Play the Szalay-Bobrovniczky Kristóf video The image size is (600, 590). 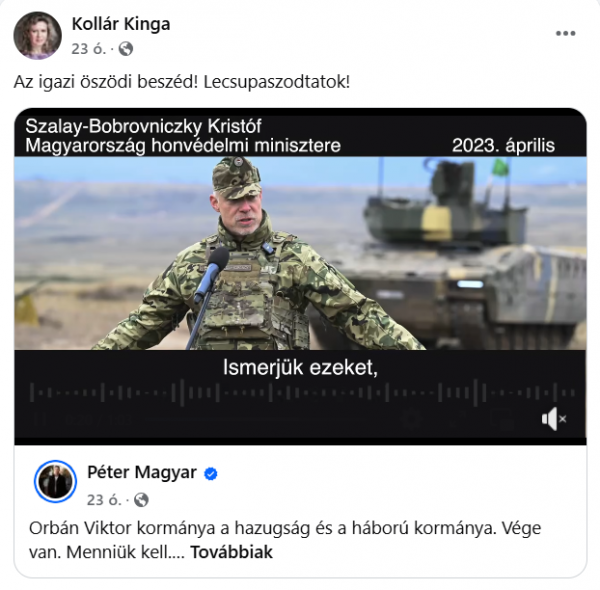(300, 253)
